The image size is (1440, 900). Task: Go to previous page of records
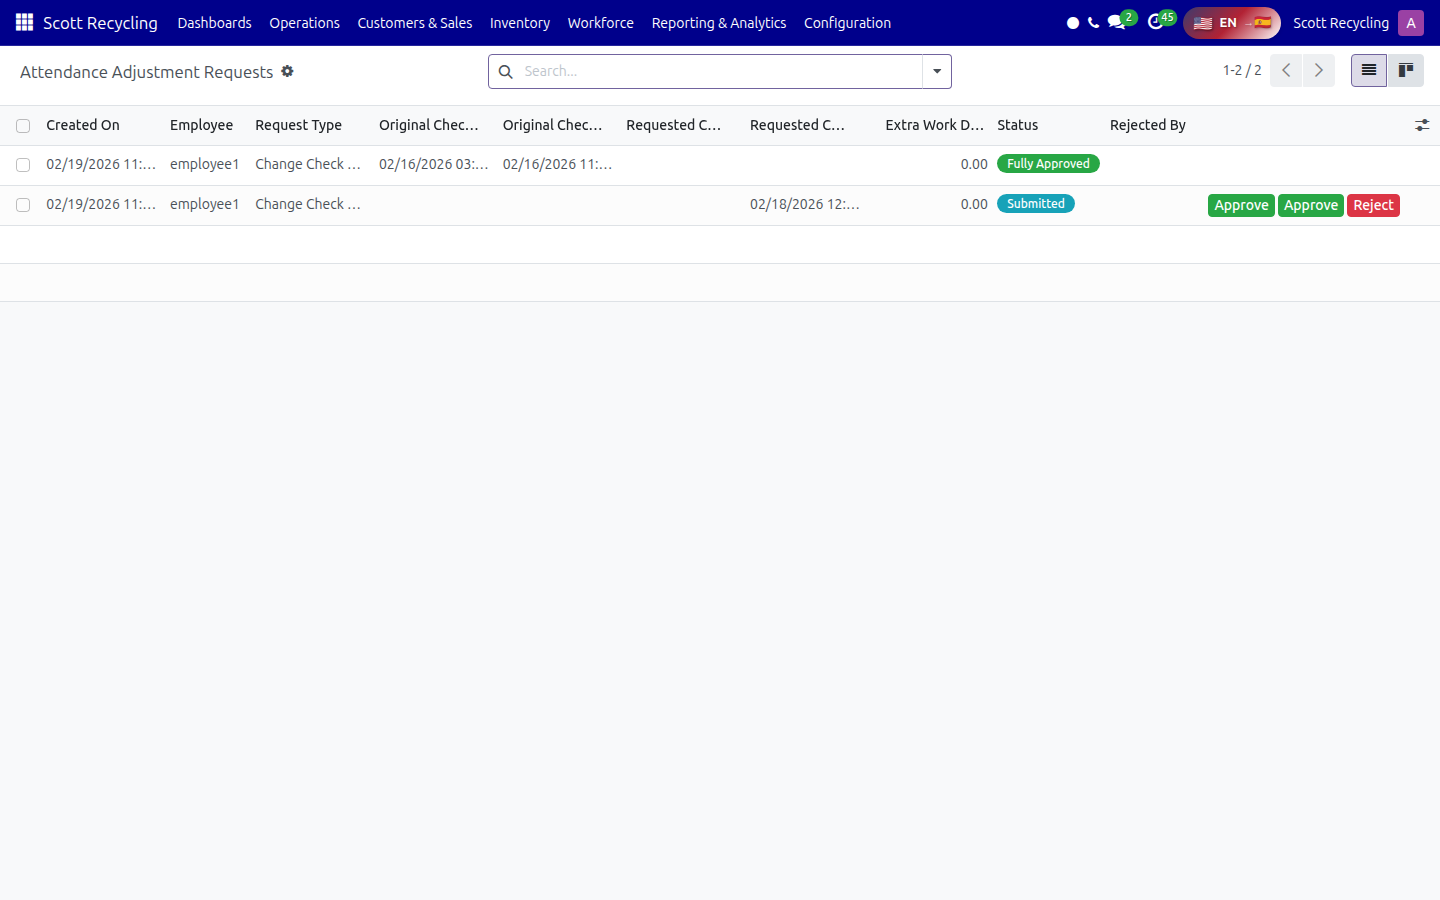pos(1286,71)
